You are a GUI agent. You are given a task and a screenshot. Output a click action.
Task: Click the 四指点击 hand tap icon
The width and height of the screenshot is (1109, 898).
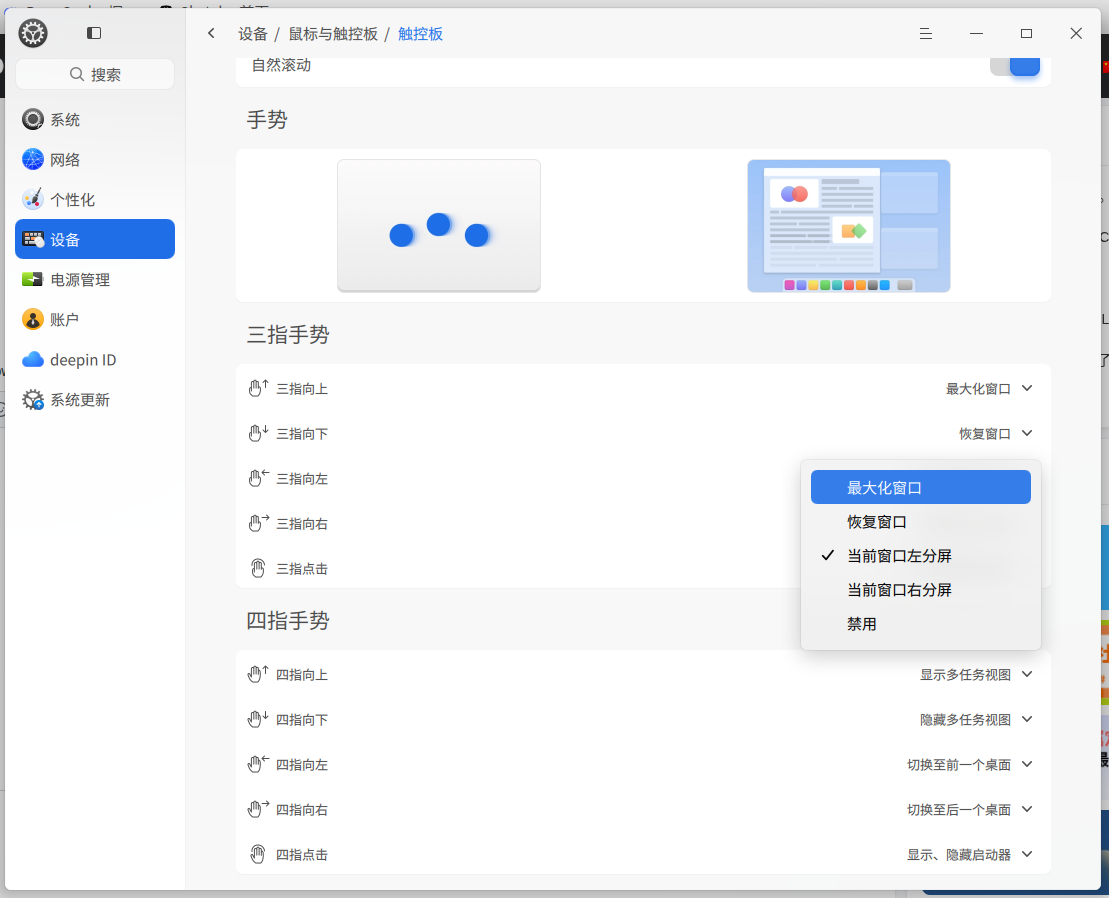click(x=258, y=854)
